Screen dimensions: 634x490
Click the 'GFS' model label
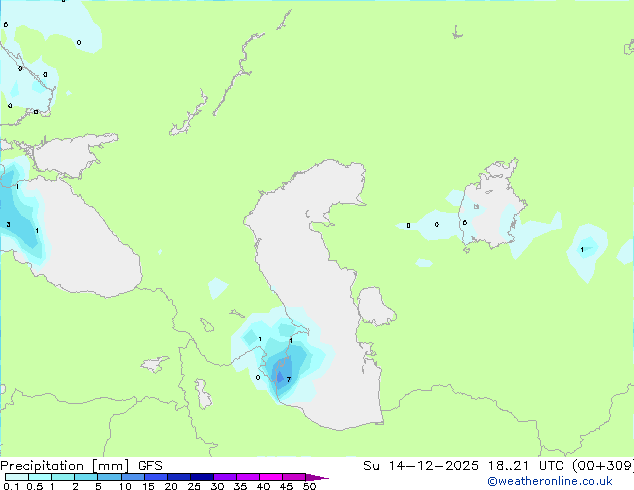tap(150, 466)
